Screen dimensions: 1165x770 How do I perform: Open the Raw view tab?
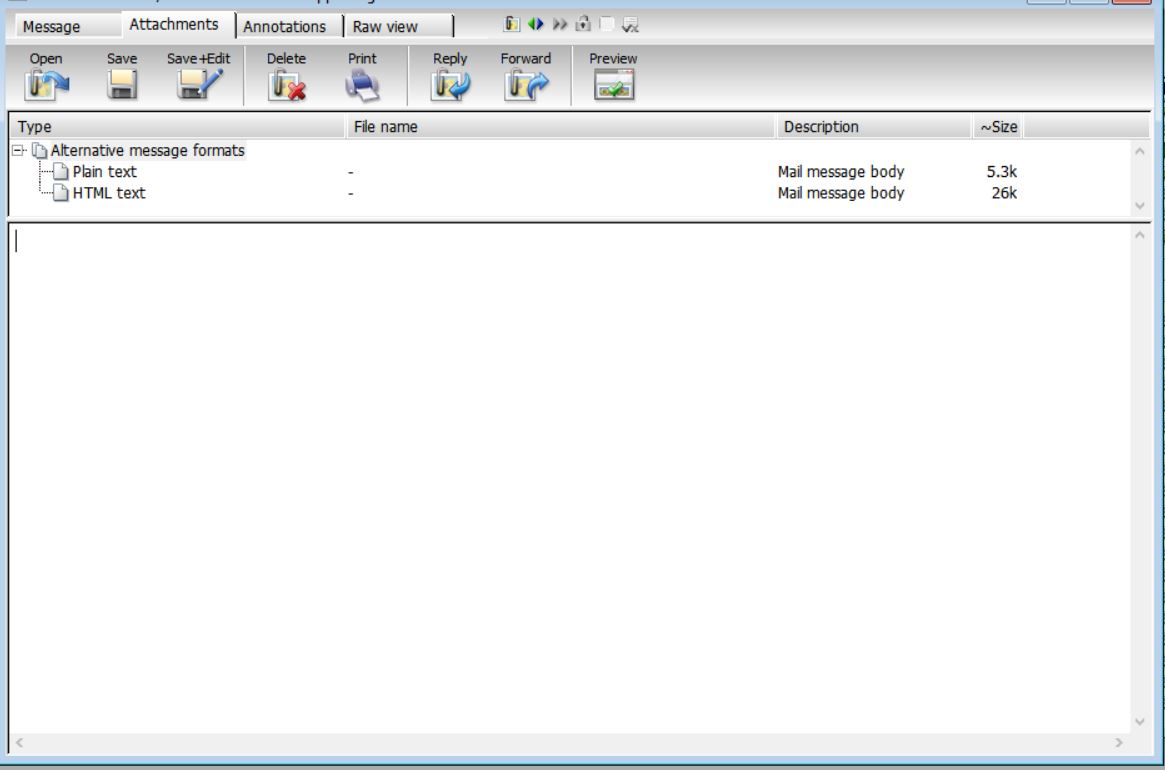coord(384,27)
